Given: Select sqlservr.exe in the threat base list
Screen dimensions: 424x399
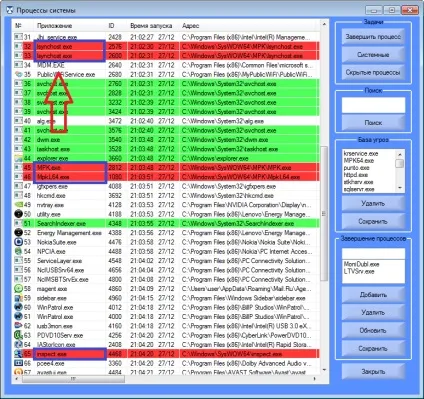Looking at the screenshot, I should pyautogui.click(x=359, y=189).
